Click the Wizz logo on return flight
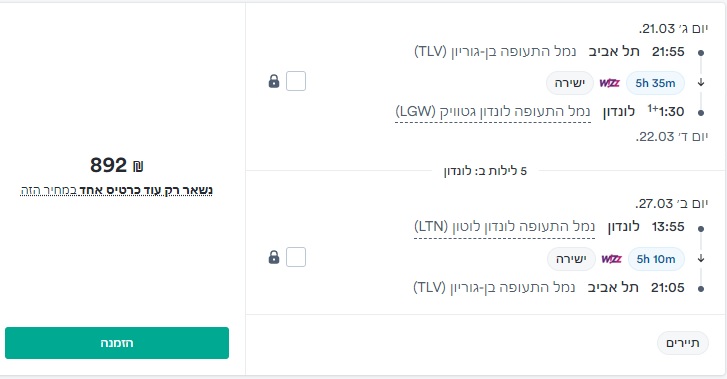727x379 pixels. [x=611, y=259]
